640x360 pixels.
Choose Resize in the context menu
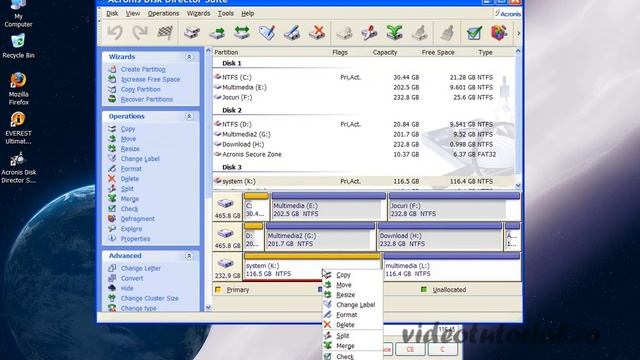tap(353, 295)
